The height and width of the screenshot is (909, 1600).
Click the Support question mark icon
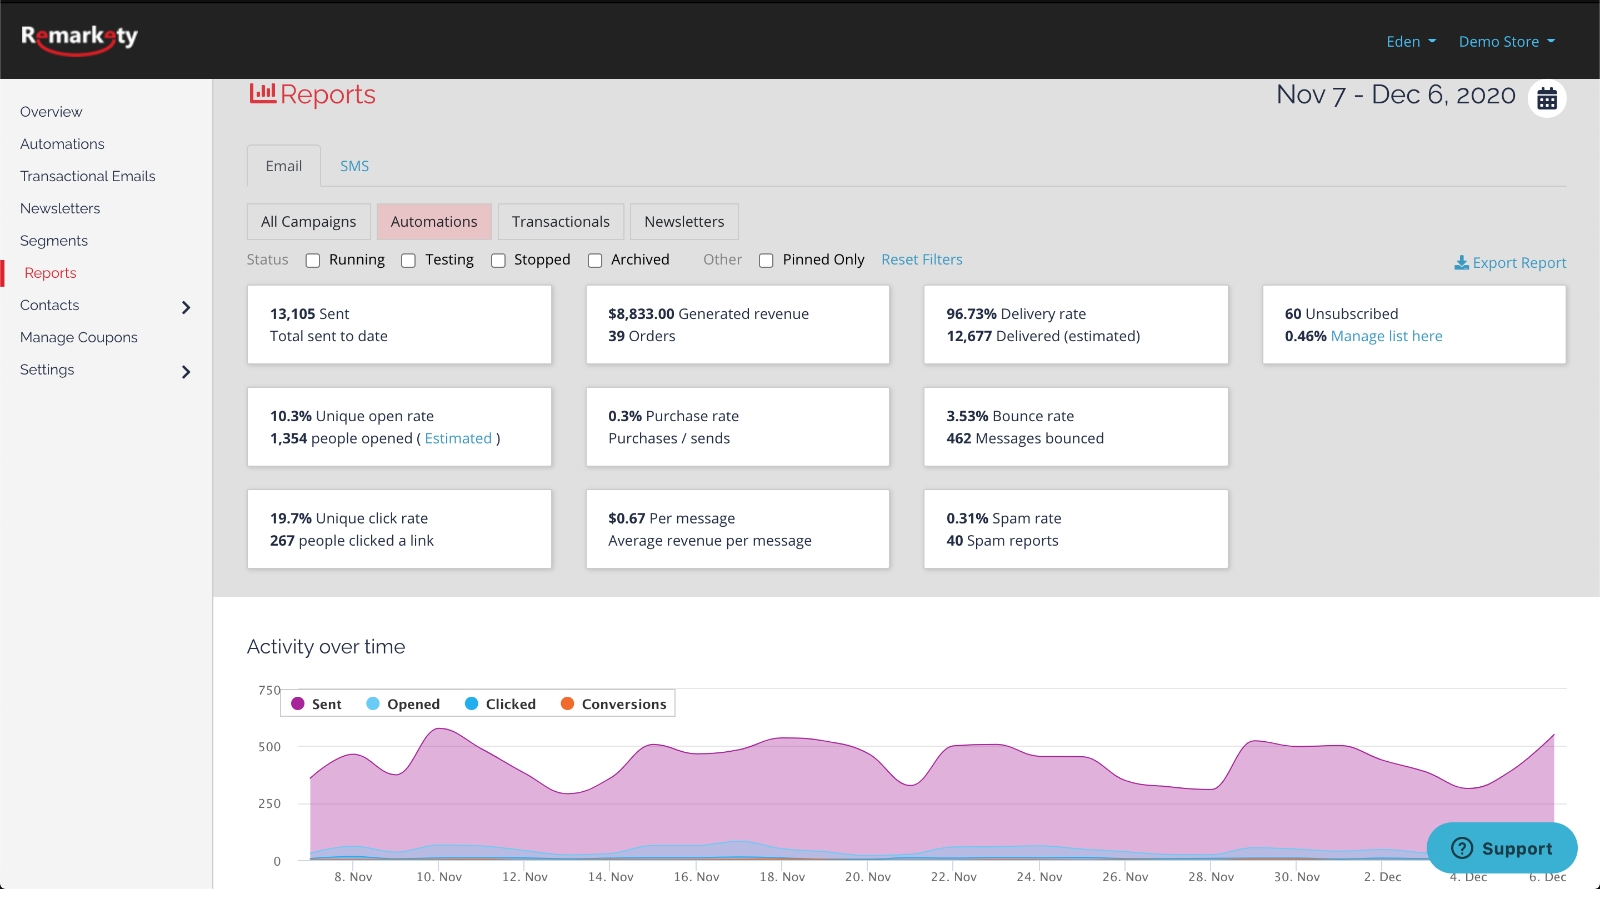click(1462, 848)
